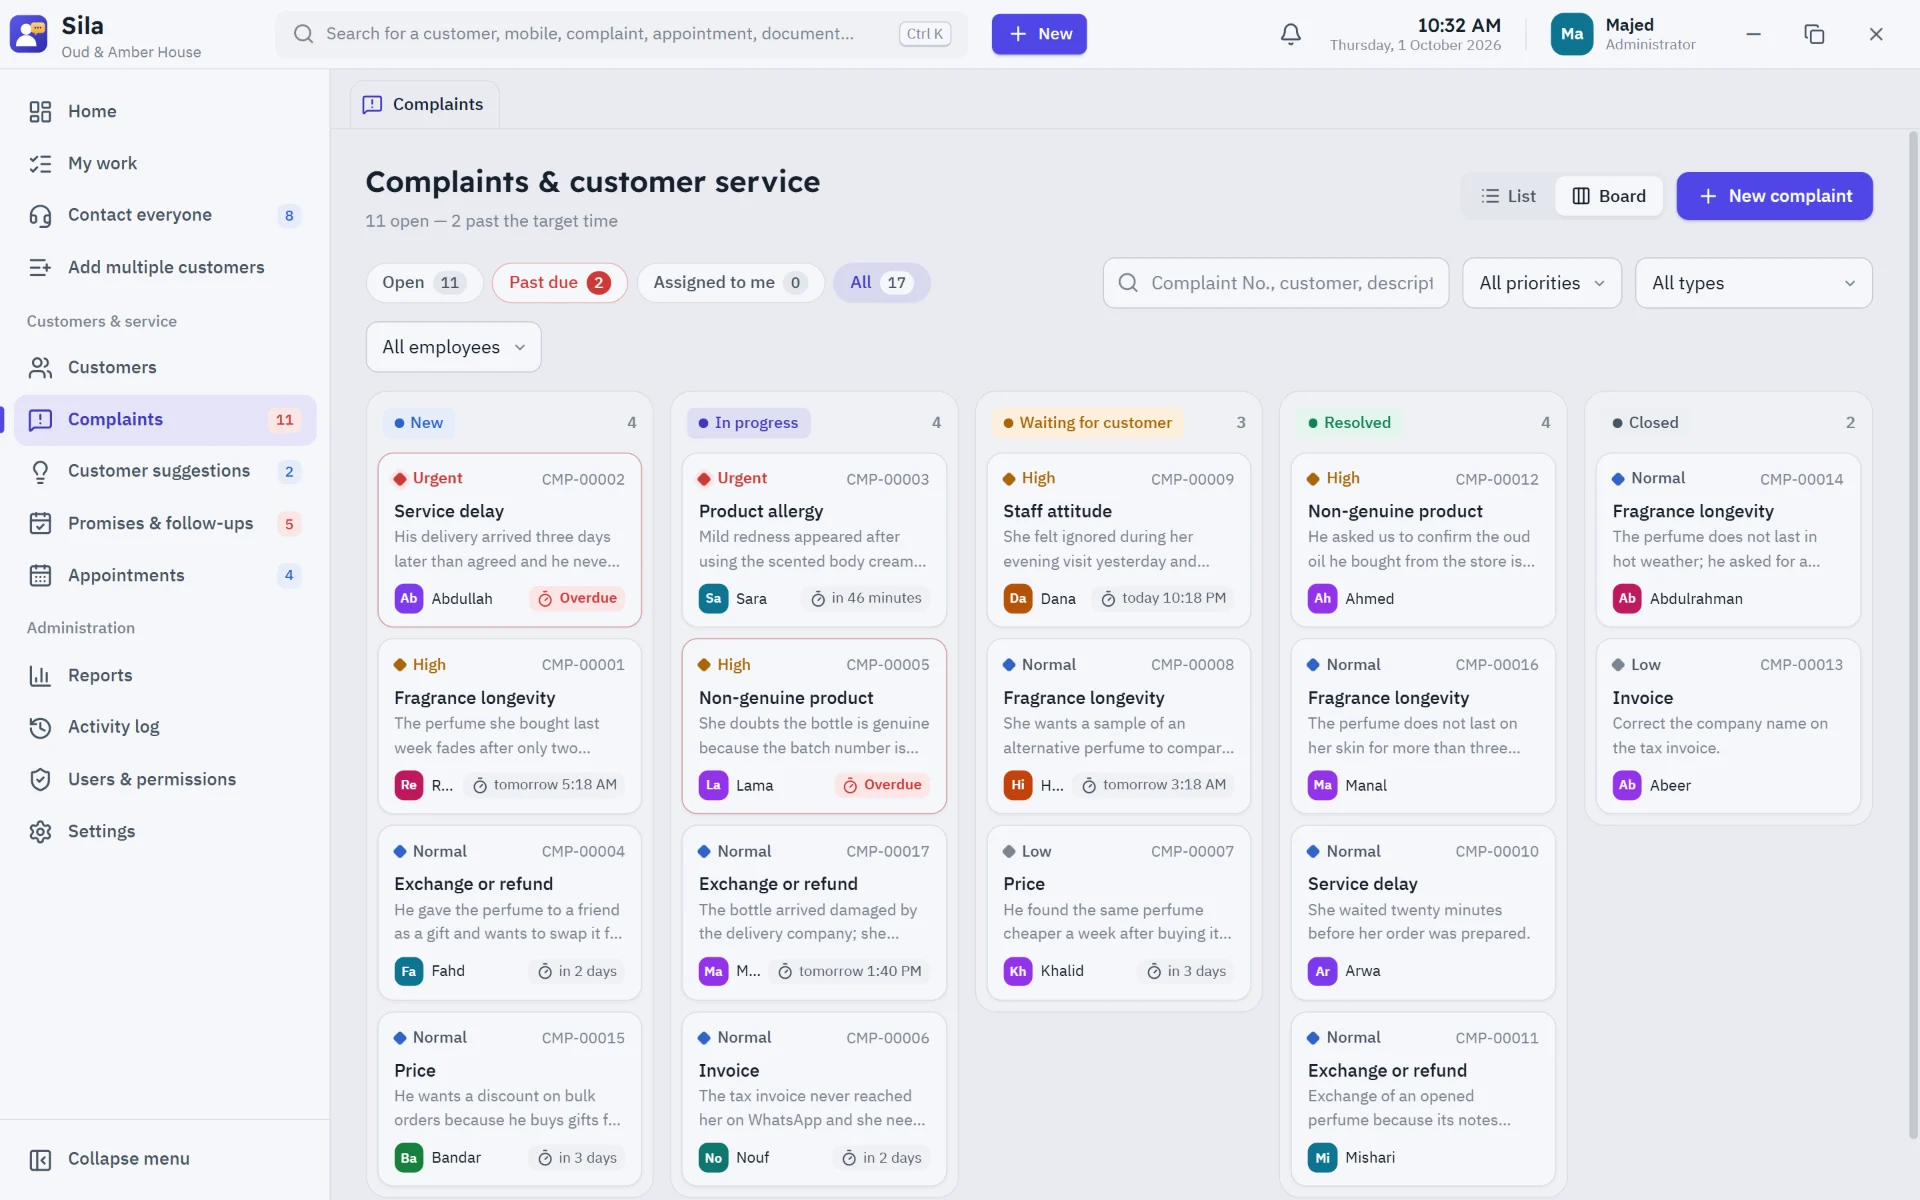
Task: Open the CMP-00010 Service delay card
Action: click(x=1423, y=912)
